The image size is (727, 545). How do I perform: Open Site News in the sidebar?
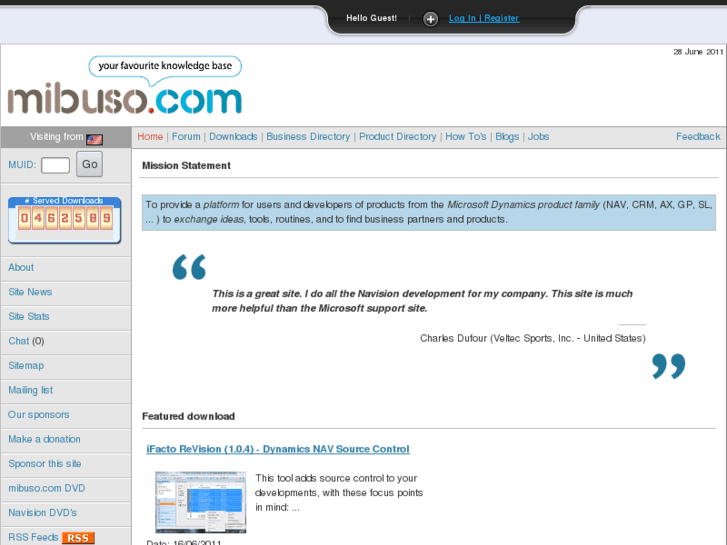[x=30, y=292]
